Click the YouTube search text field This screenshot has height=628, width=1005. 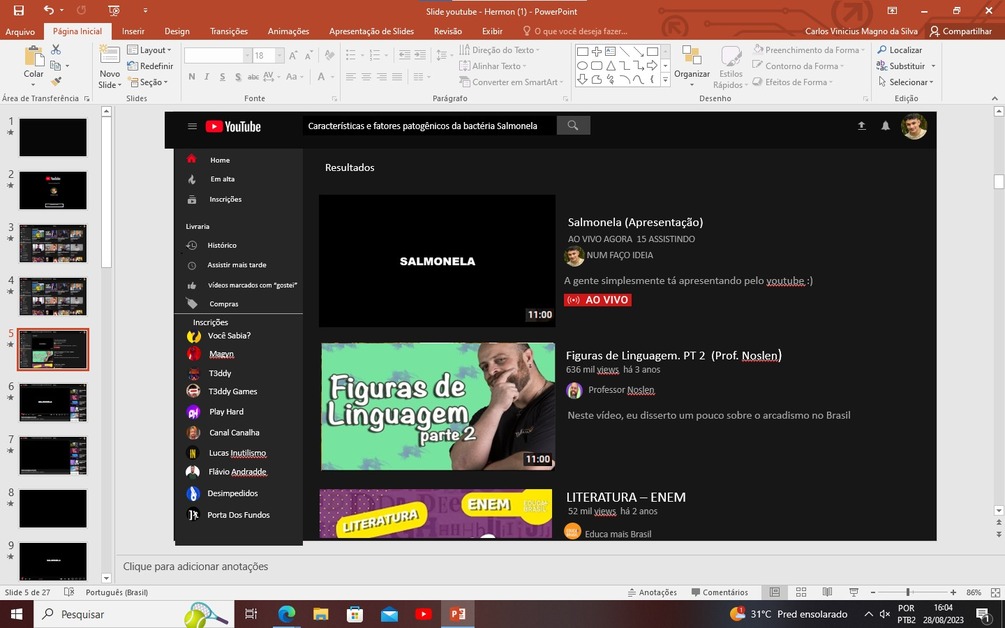tap(429, 126)
